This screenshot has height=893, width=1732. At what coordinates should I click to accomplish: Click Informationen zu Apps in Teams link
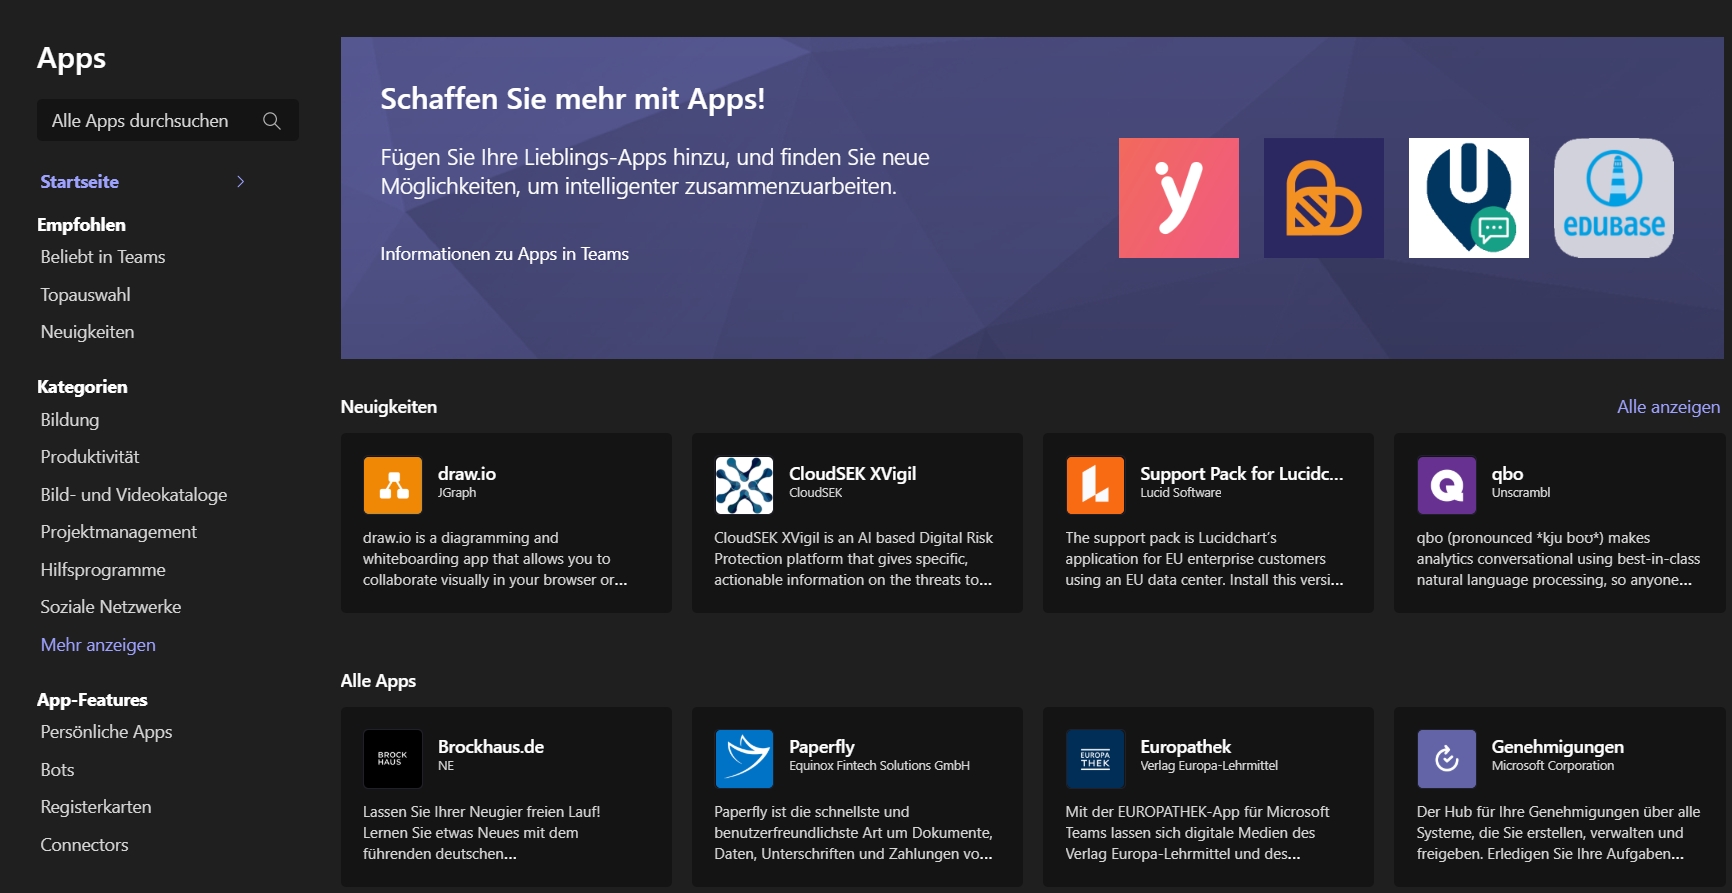coord(504,254)
